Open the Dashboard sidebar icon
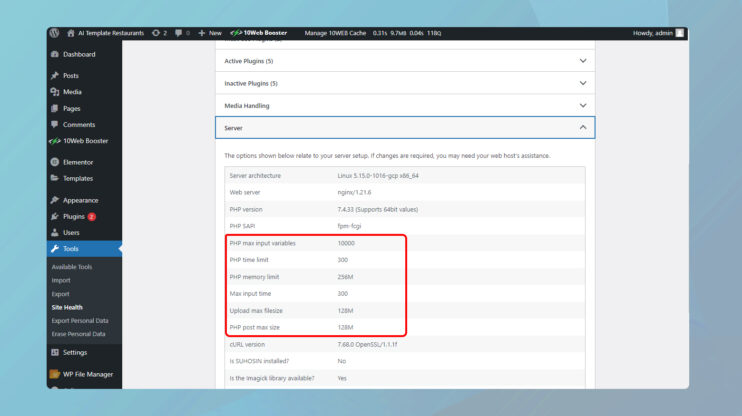Viewport: 742px width, 416px height. [x=54, y=54]
